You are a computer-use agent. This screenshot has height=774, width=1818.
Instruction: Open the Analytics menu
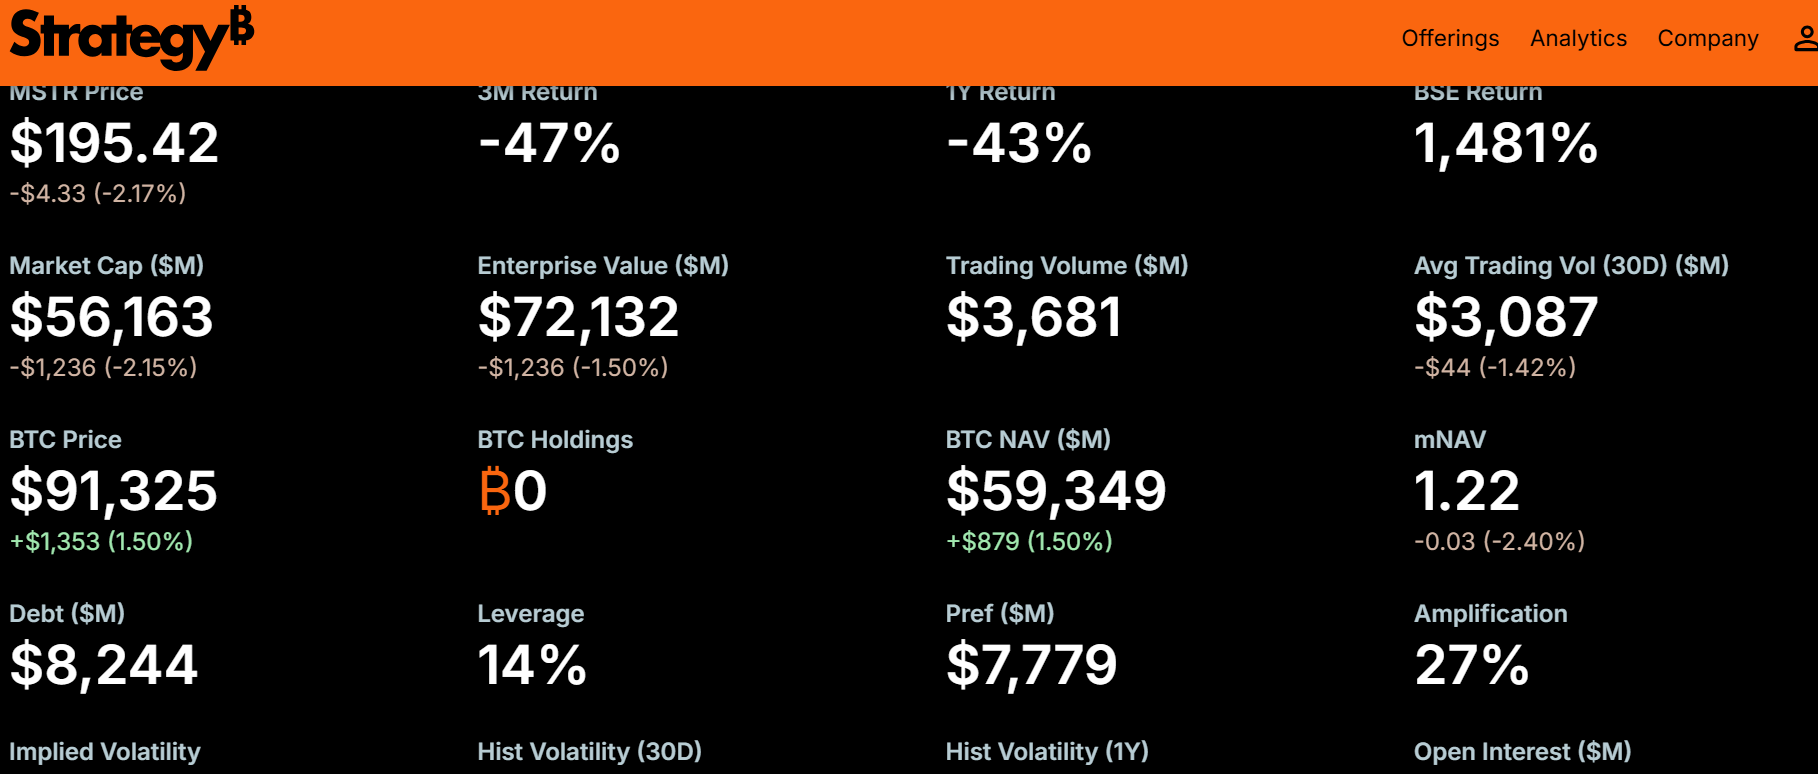1578,39
